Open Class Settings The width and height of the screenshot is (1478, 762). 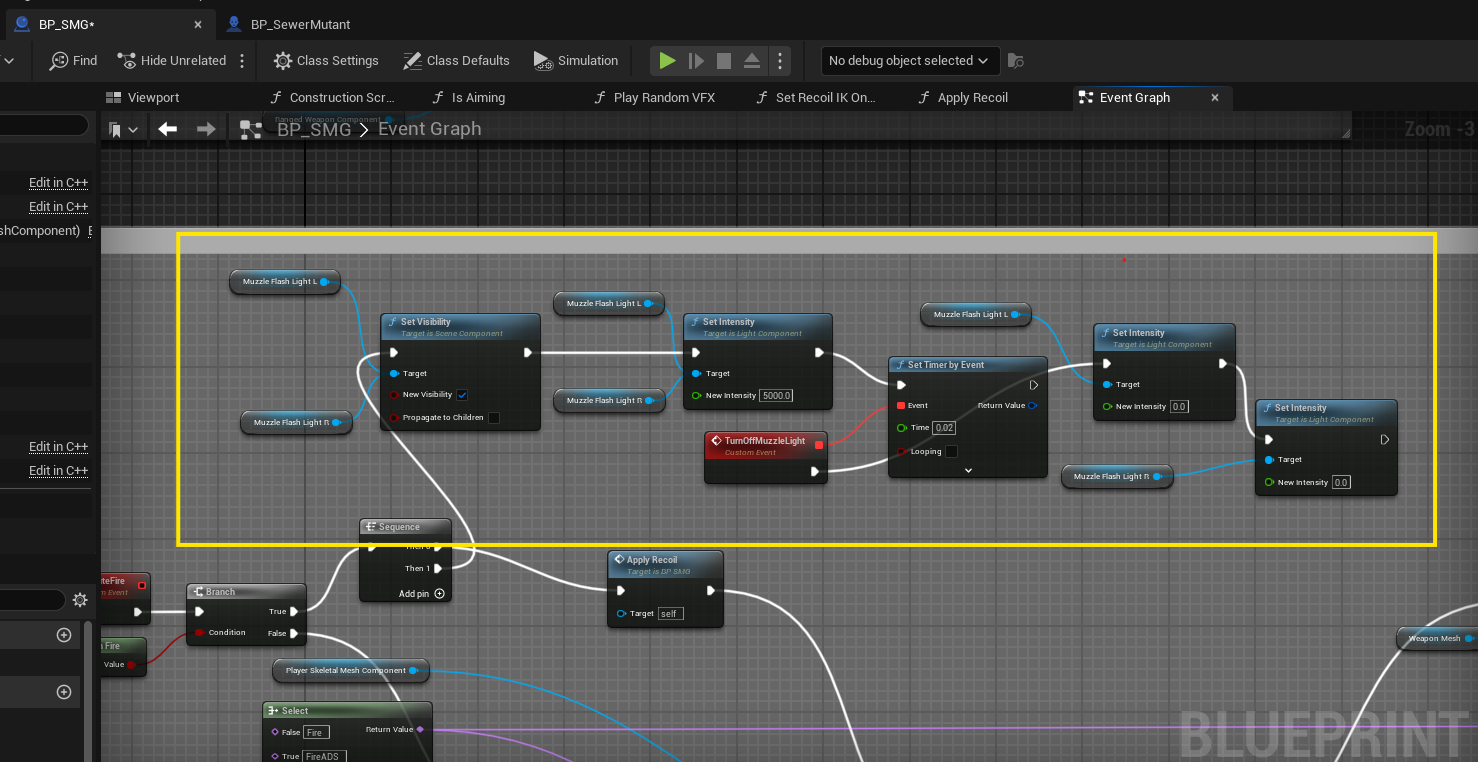click(x=326, y=61)
